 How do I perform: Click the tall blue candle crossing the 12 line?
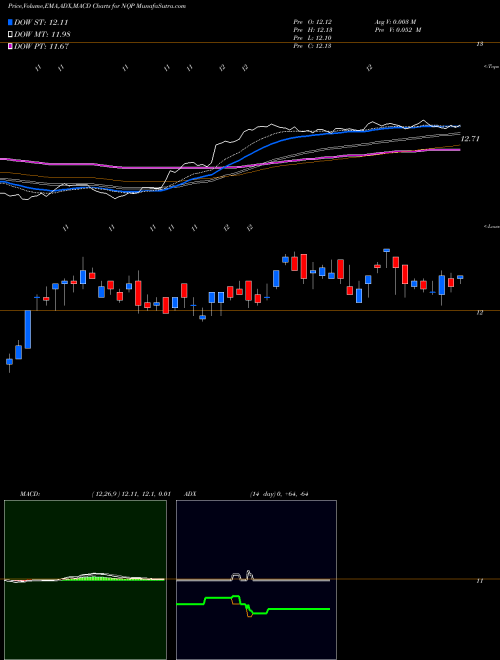[x=28, y=330]
